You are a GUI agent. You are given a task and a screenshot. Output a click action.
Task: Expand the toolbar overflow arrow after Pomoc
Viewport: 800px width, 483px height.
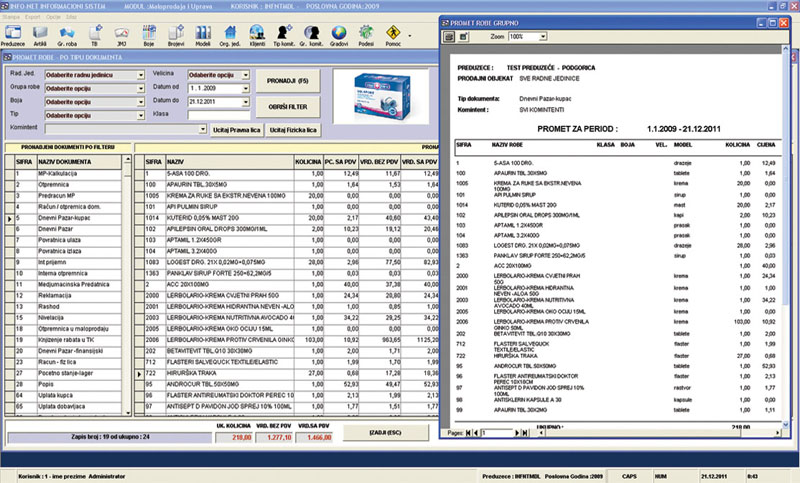410,36
